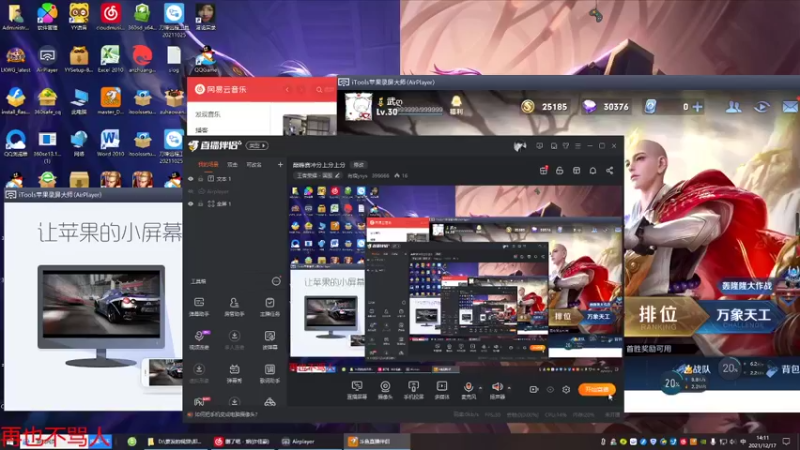Click the padlock icon in the stream header
800x450 pixels.
[x=560, y=170]
